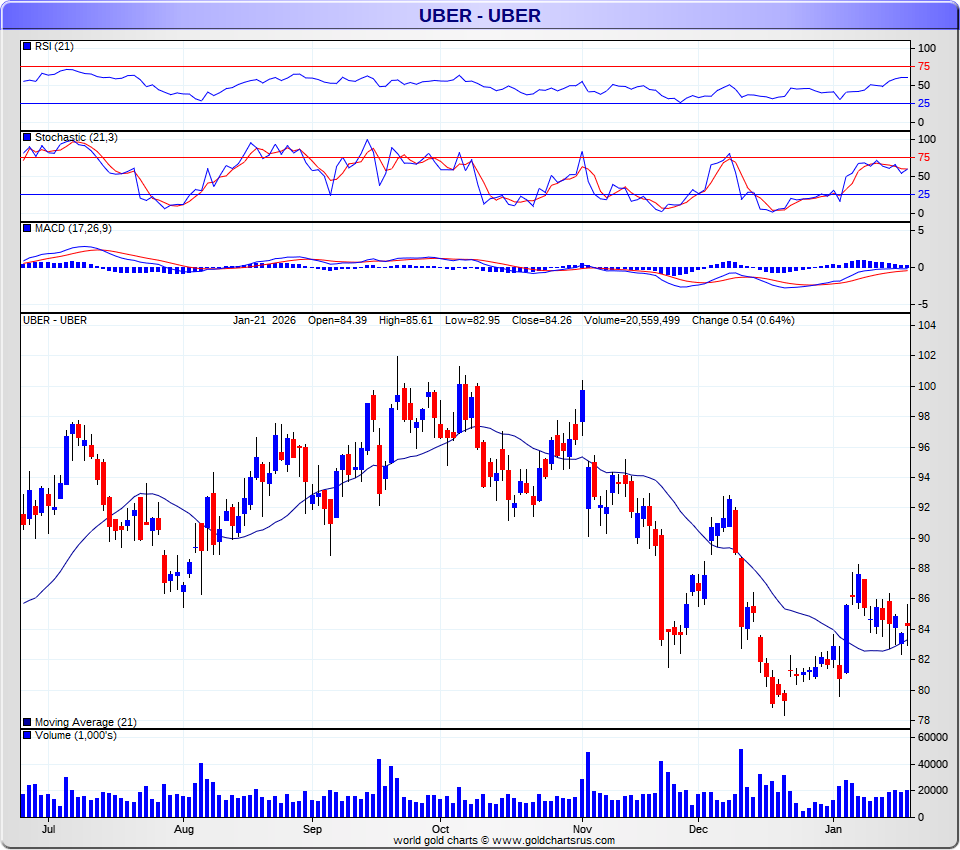960x850 pixels.
Task: Click the 104 price axis label
Action: (927, 325)
